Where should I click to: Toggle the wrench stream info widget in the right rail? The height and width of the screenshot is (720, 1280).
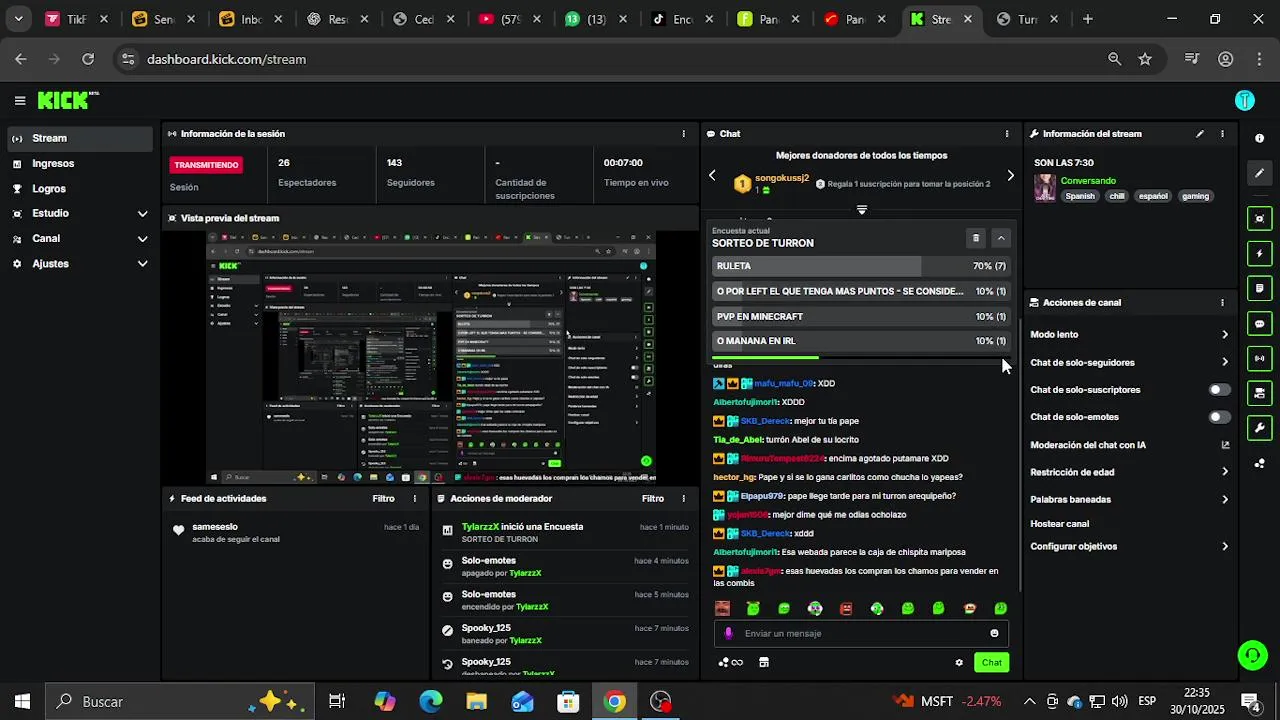click(1260, 428)
